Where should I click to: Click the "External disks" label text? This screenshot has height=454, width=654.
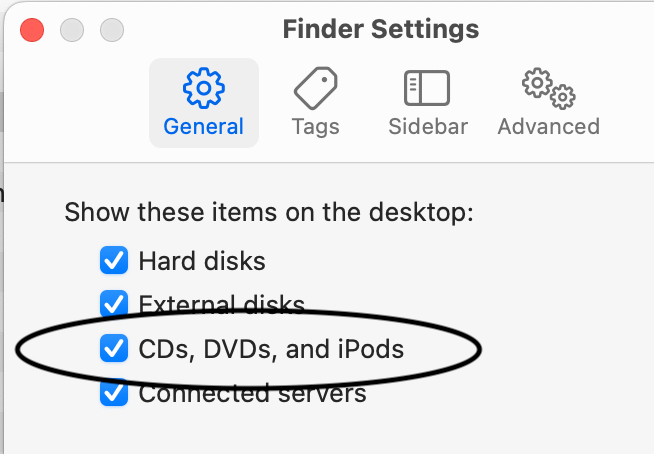coord(221,304)
